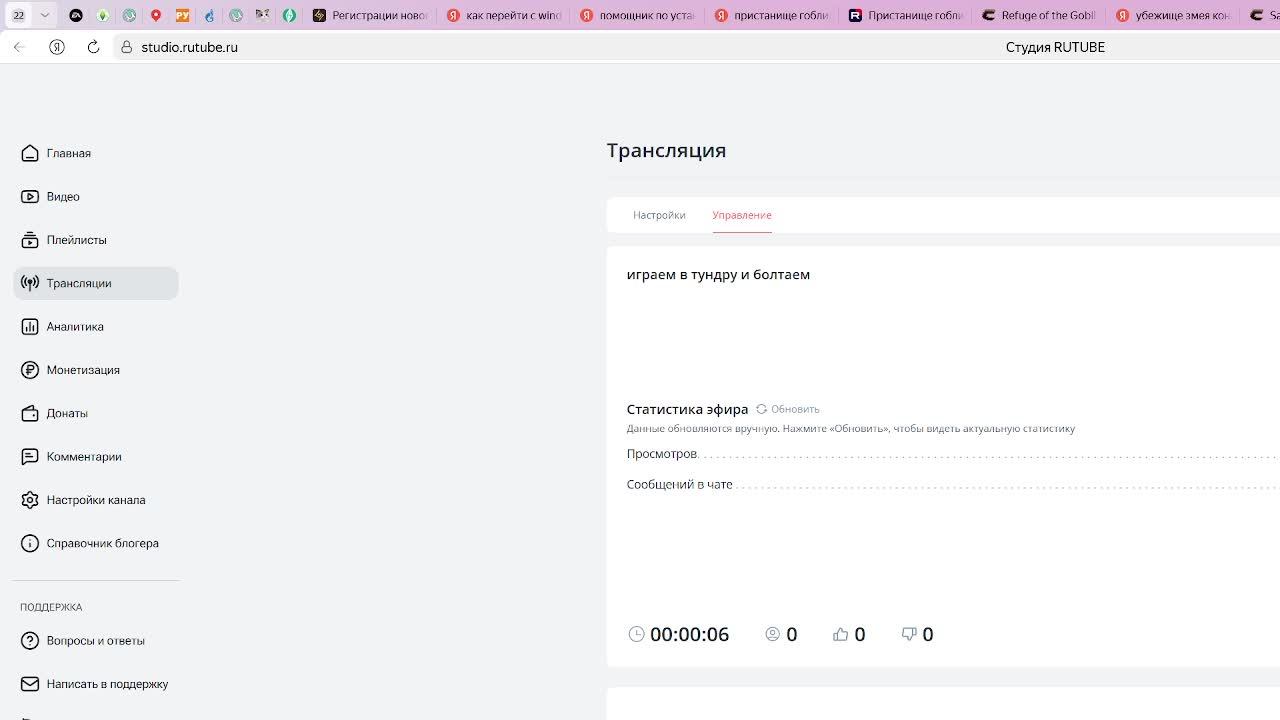This screenshot has height=720, width=1280.
Task: Click the Донаты wallet icon
Action: [30, 413]
